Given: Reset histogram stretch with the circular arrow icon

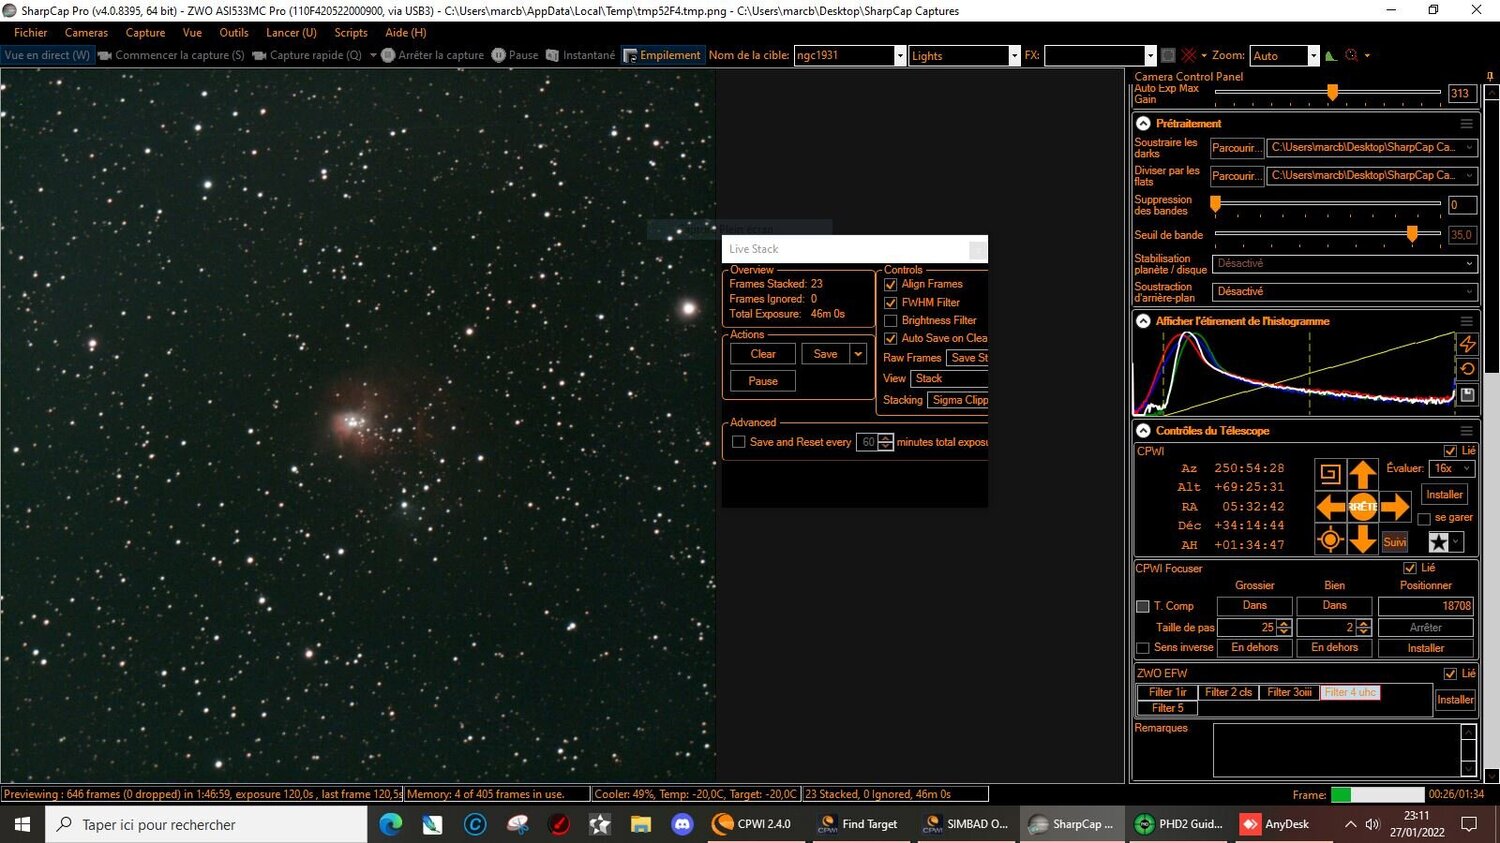Looking at the screenshot, I should 1468,368.
